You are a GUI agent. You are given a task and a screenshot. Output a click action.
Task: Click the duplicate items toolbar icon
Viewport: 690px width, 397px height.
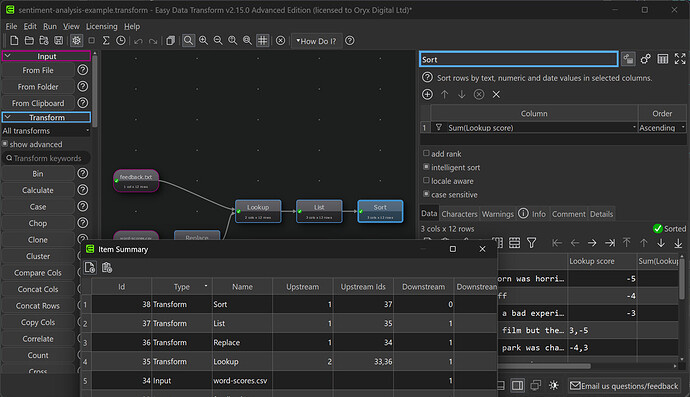tap(170, 41)
